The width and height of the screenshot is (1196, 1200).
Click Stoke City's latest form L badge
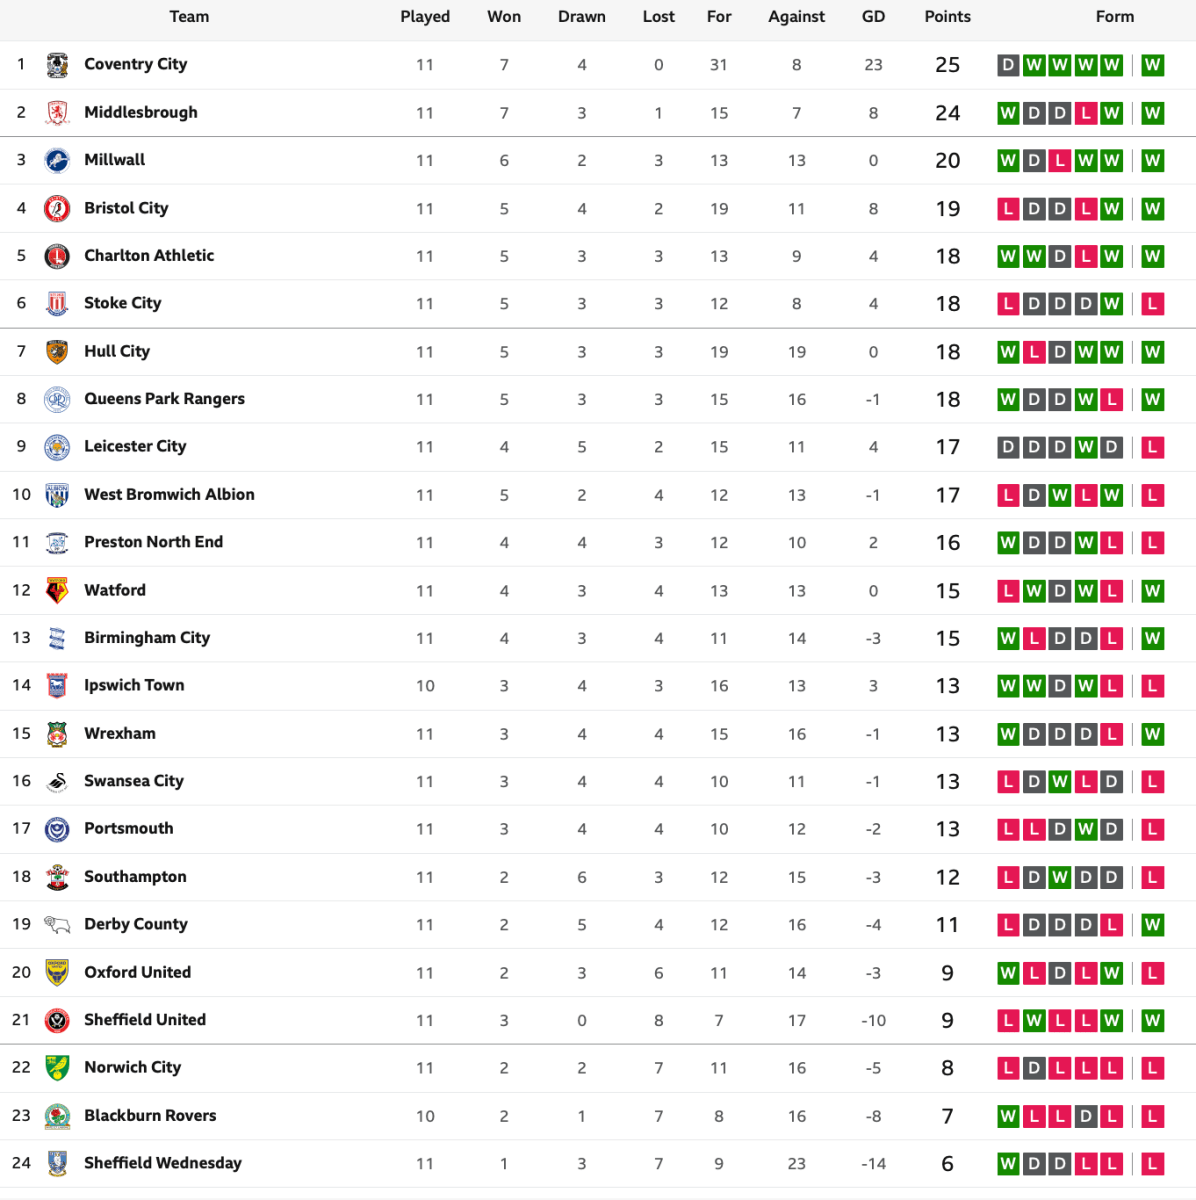tap(1152, 304)
